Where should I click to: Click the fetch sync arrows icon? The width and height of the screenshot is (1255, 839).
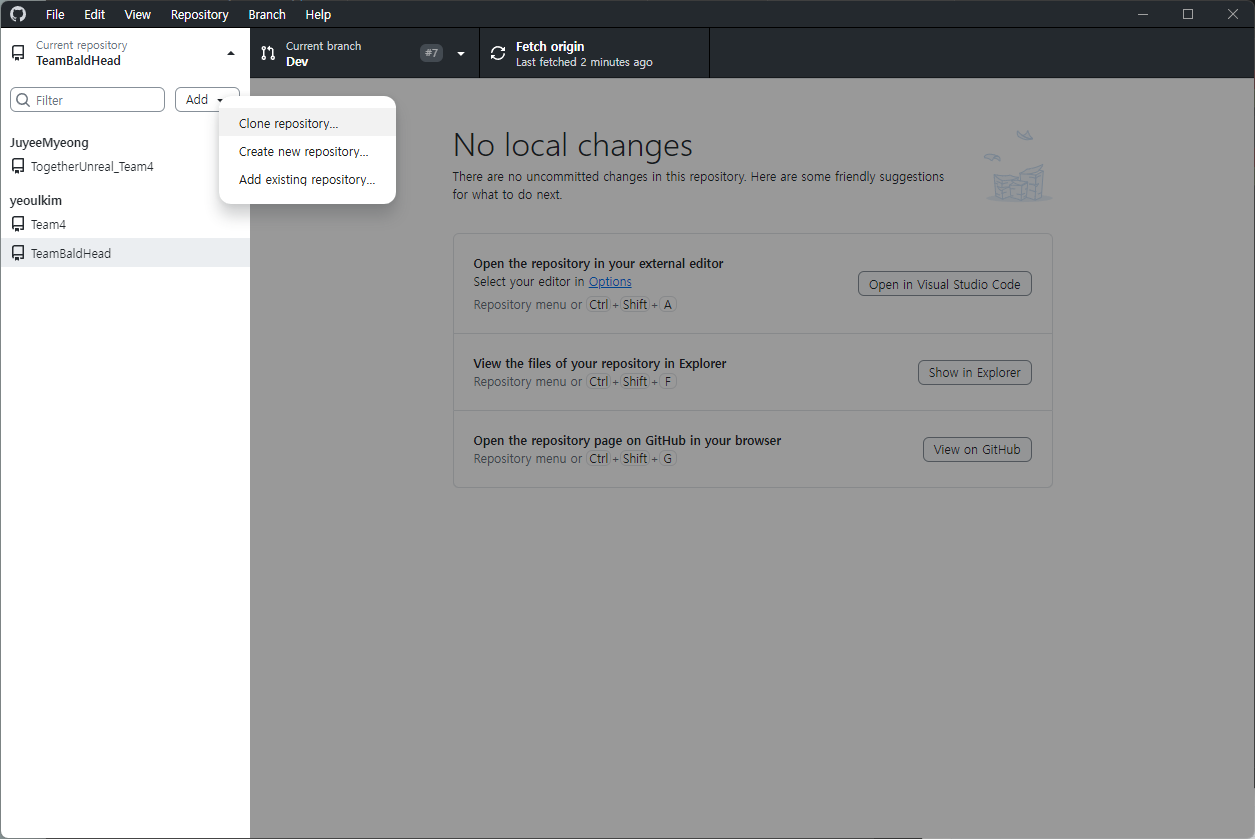[x=498, y=53]
